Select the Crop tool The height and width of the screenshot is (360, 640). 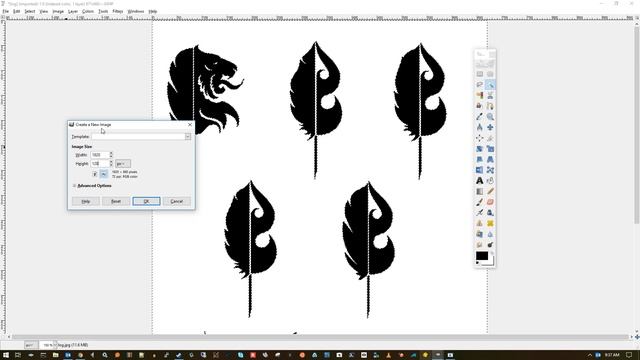click(x=490, y=138)
